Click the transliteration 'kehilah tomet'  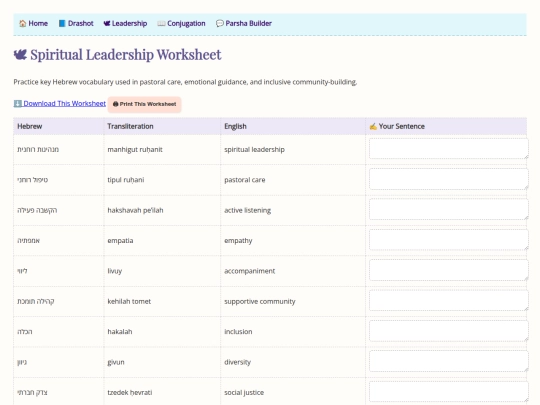click(129, 301)
